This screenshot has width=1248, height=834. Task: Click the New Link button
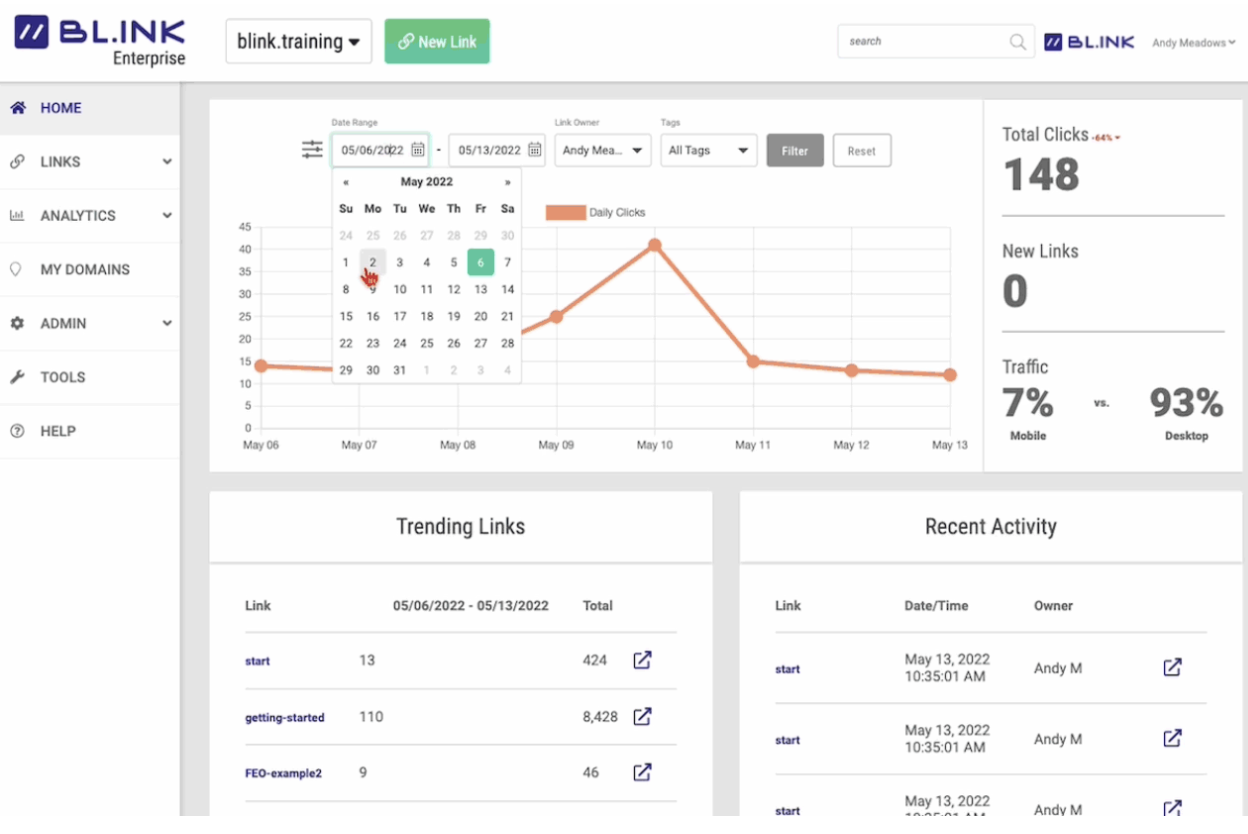437,41
